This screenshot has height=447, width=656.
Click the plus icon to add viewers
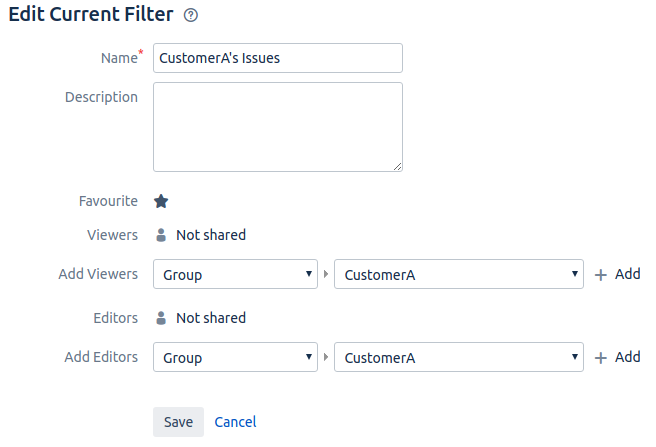601,275
